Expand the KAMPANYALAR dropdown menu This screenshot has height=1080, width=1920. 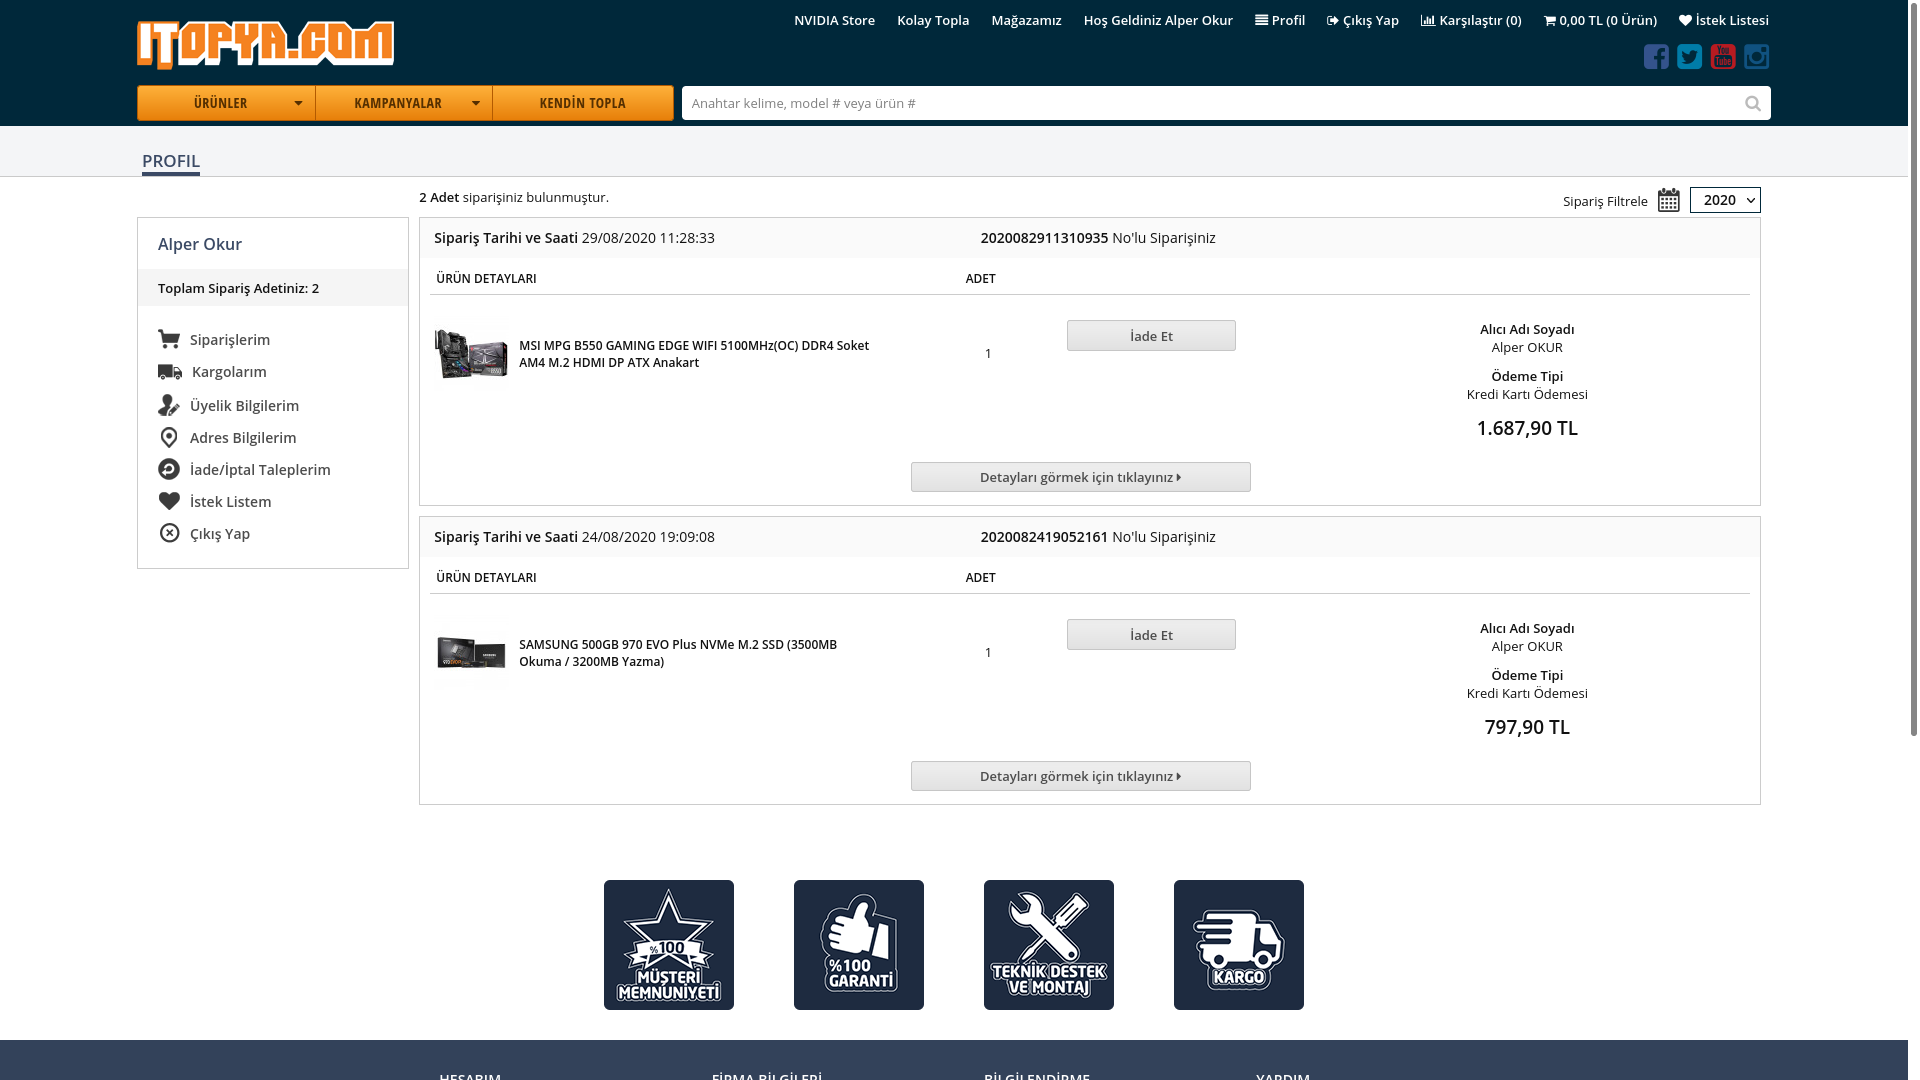tap(404, 103)
